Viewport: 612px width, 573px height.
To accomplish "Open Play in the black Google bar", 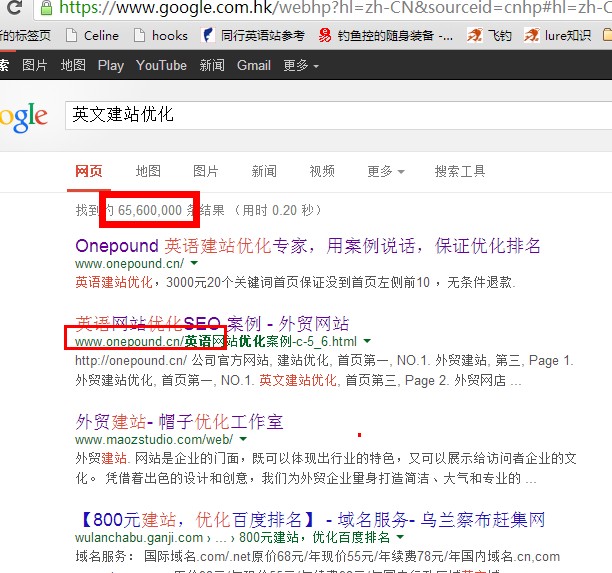I will (111, 66).
